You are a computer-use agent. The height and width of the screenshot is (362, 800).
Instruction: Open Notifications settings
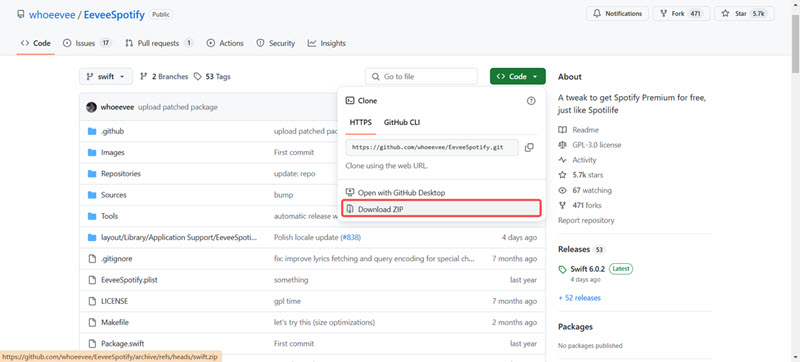pos(617,14)
